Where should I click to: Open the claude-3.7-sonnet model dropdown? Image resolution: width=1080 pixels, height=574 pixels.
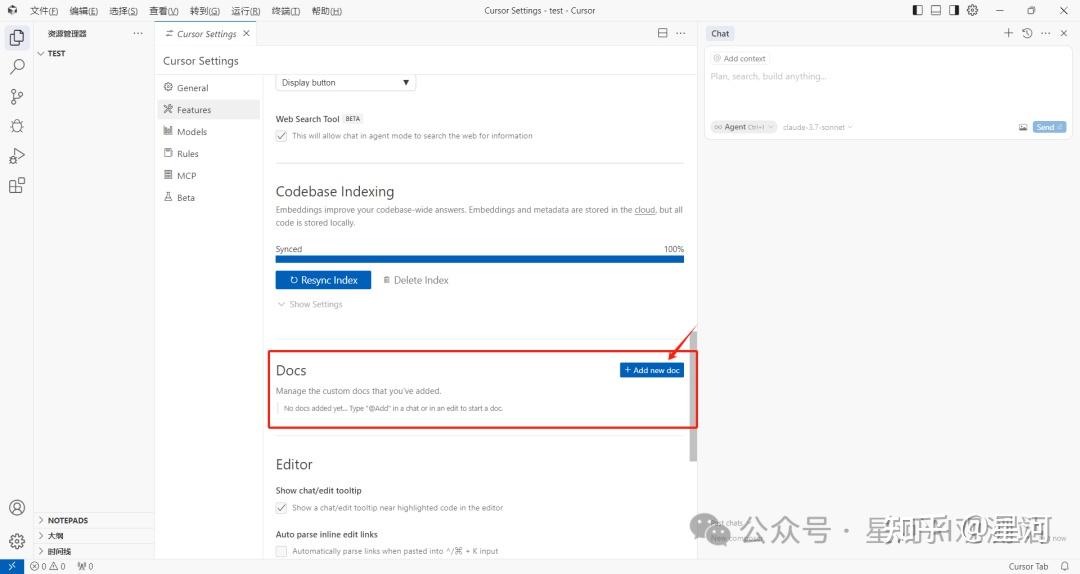tap(818, 127)
